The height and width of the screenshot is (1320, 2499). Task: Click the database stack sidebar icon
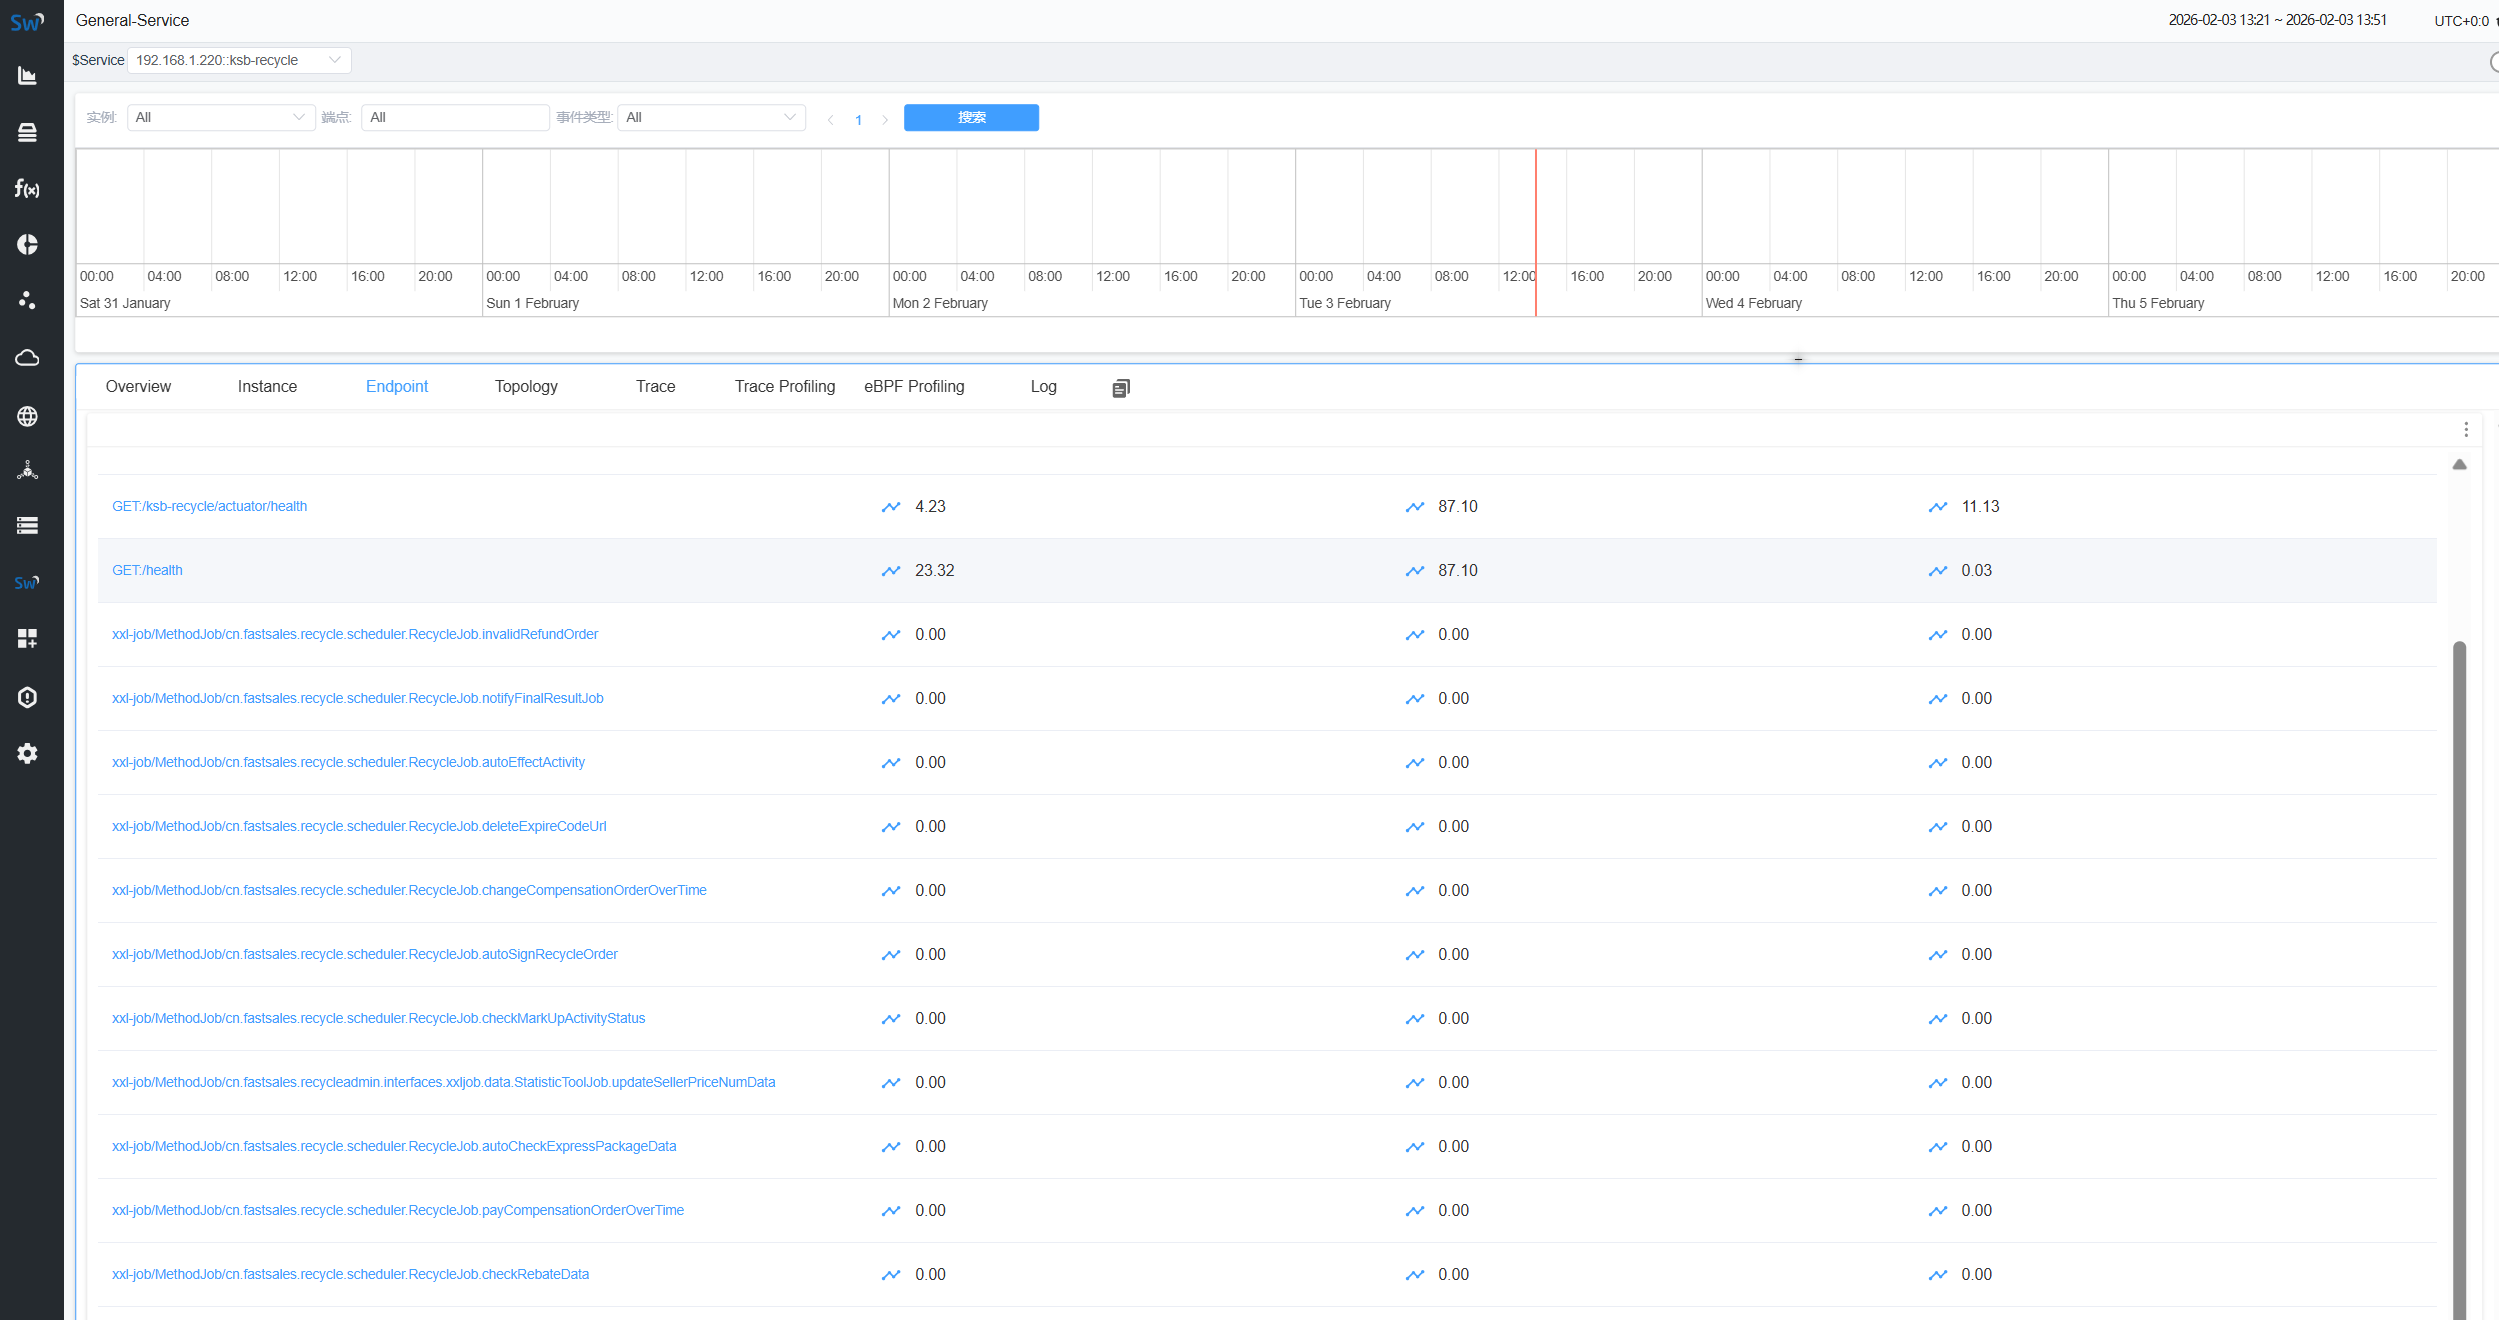27,132
